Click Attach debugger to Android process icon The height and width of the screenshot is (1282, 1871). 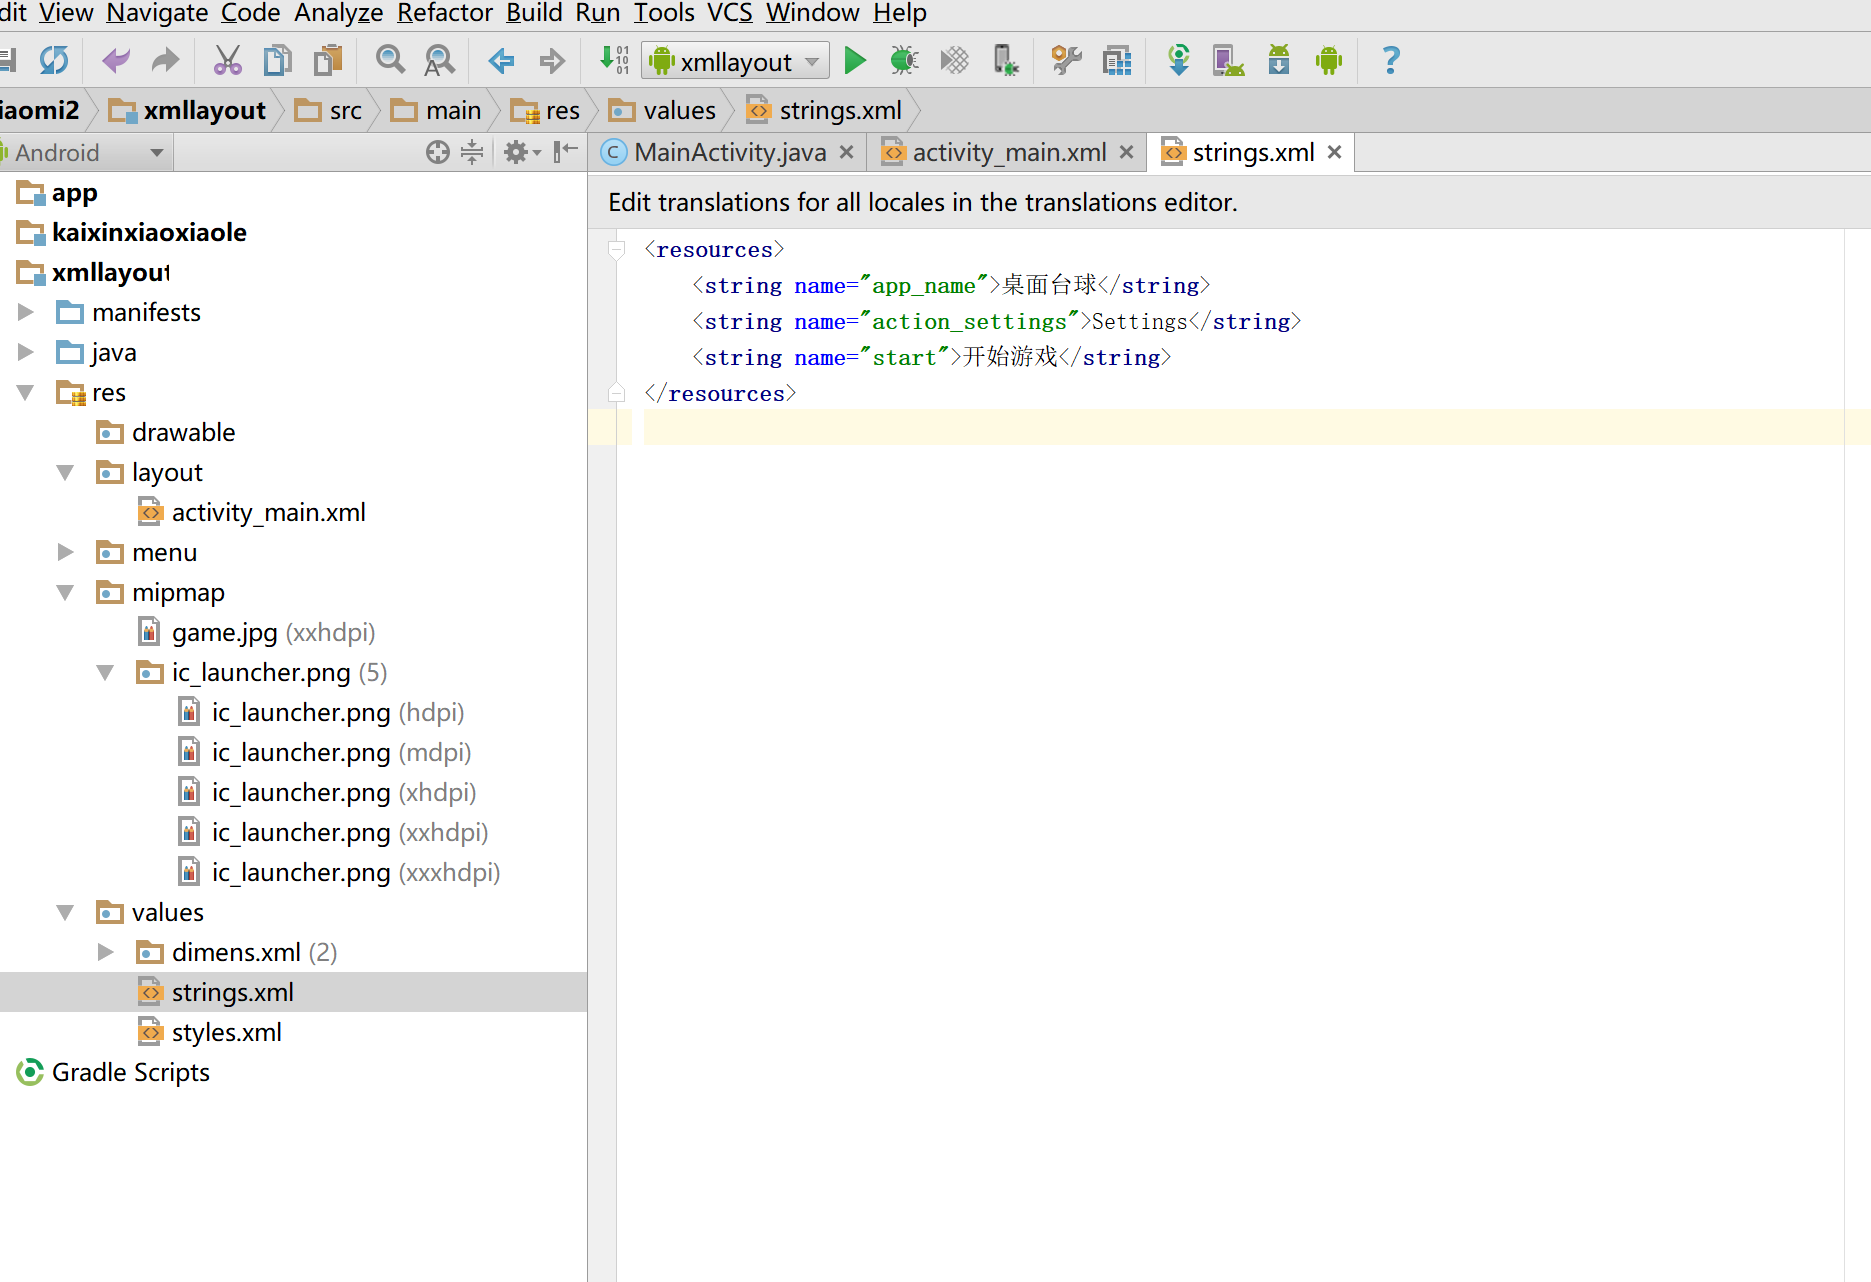click(1006, 61)
